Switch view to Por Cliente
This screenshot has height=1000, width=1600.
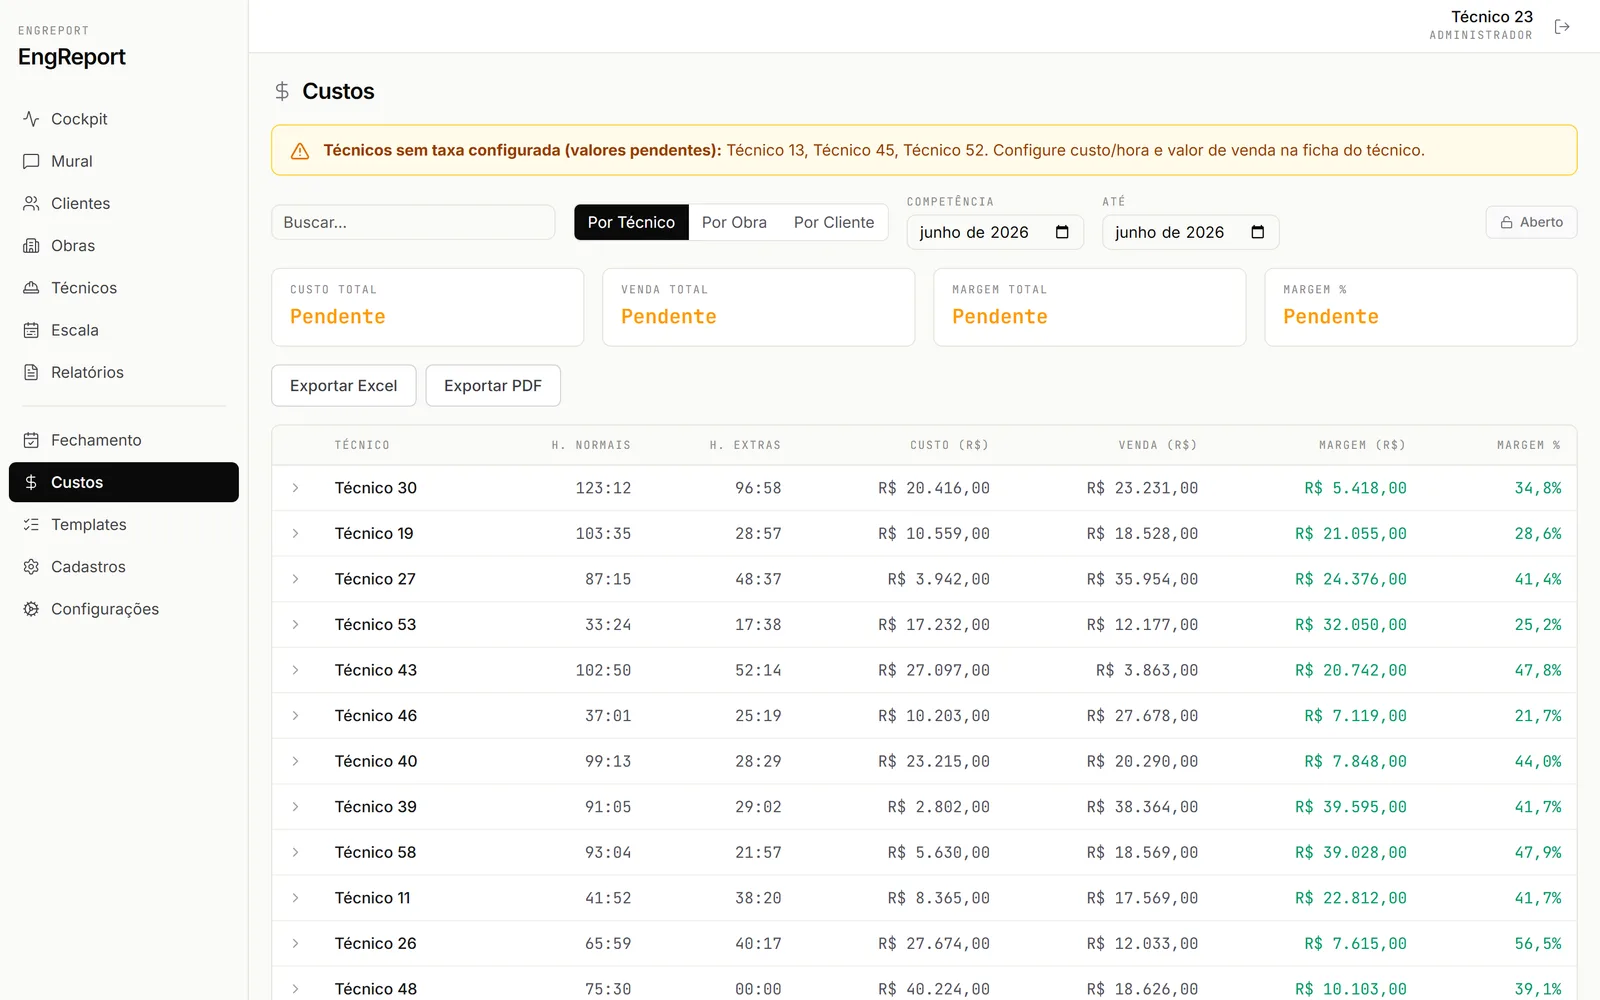tap(834, 222)
